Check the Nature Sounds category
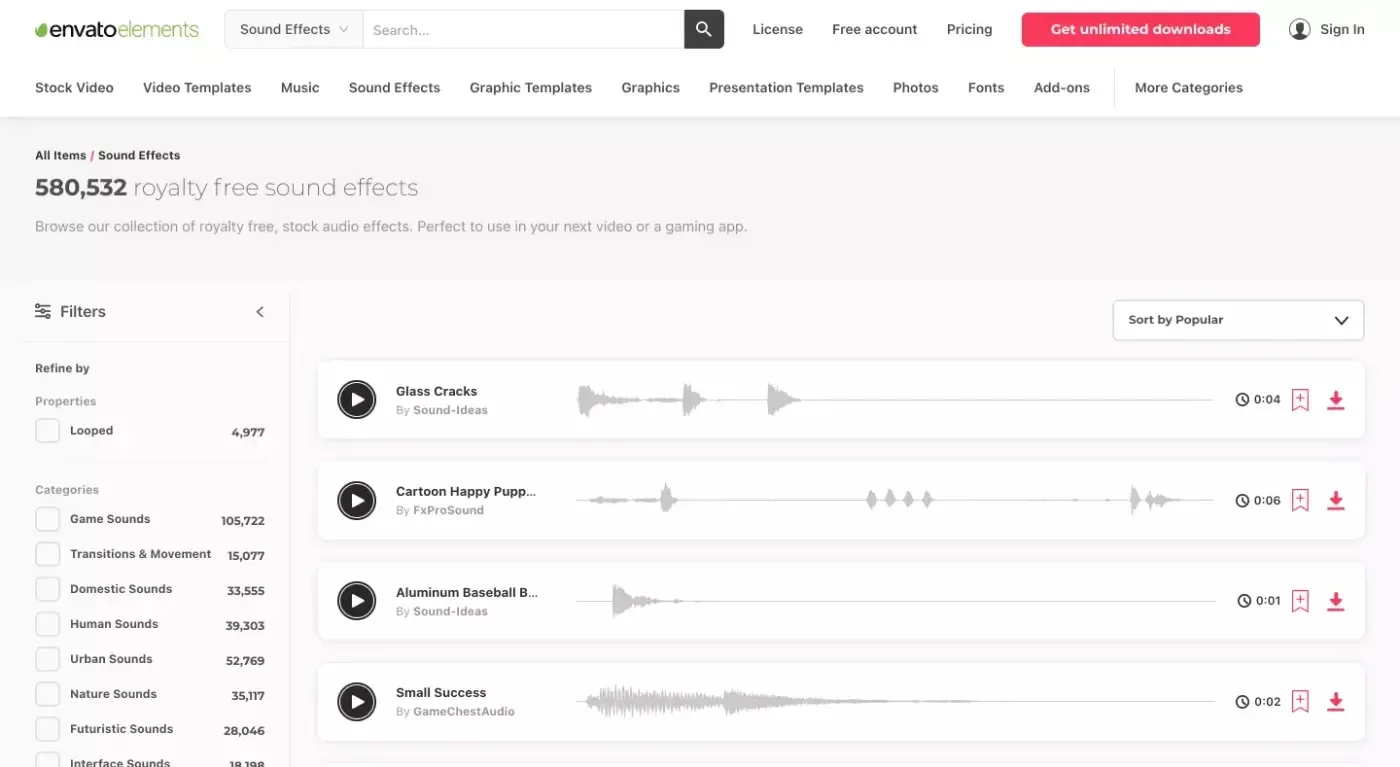Image resolution: width=1400 pixels, height=767 pixels. (x=47, y=694)
